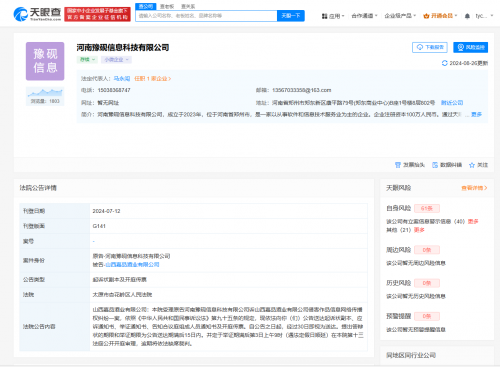Click the crown icon for 开通会员

point(426,16)
